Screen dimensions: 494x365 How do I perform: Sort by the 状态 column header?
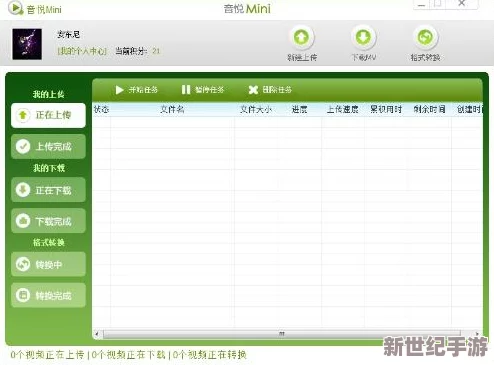[101, 109]
